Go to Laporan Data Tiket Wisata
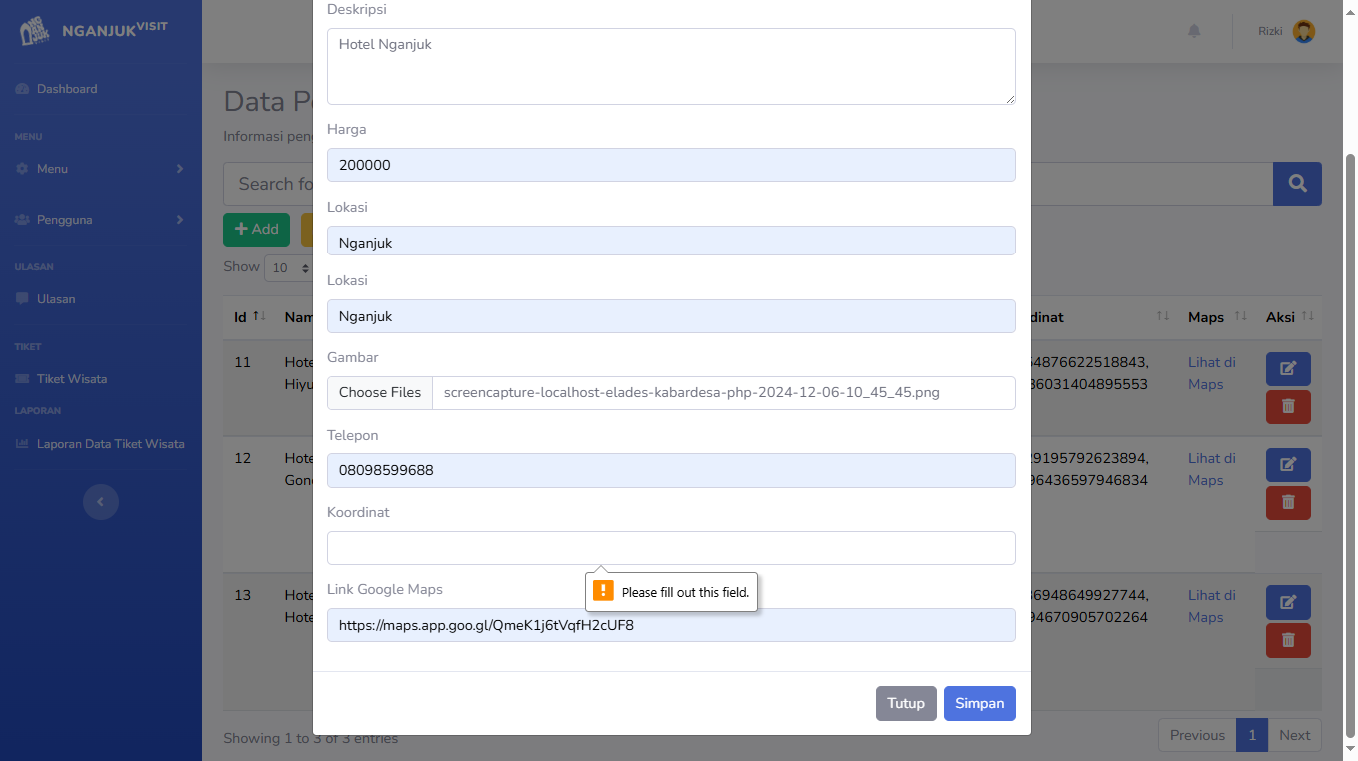This screenshot has height=761, width=1358. [x=110, y=444]
